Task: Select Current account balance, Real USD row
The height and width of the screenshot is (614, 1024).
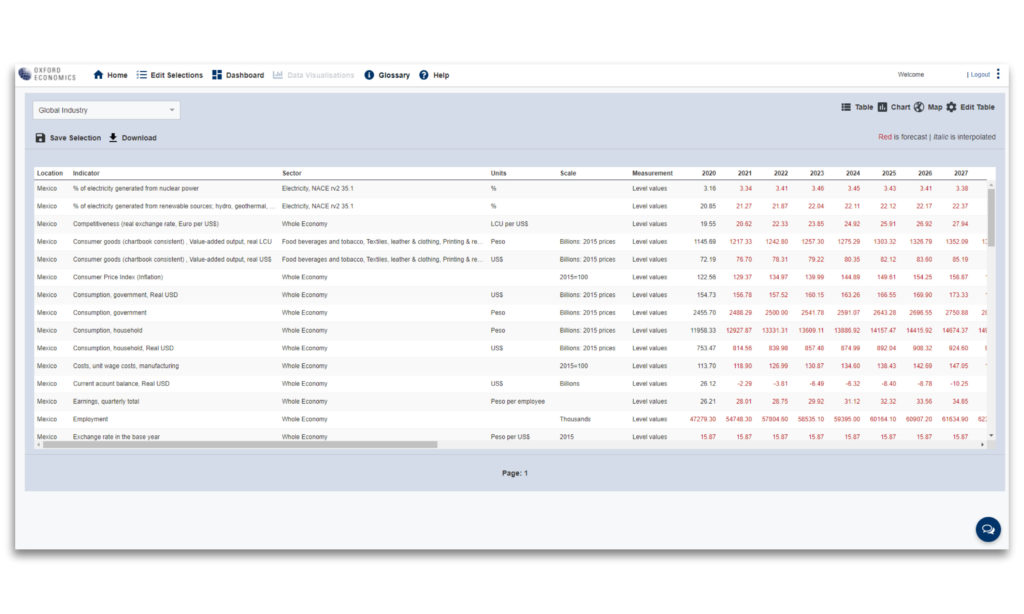Action: point(511,383)
